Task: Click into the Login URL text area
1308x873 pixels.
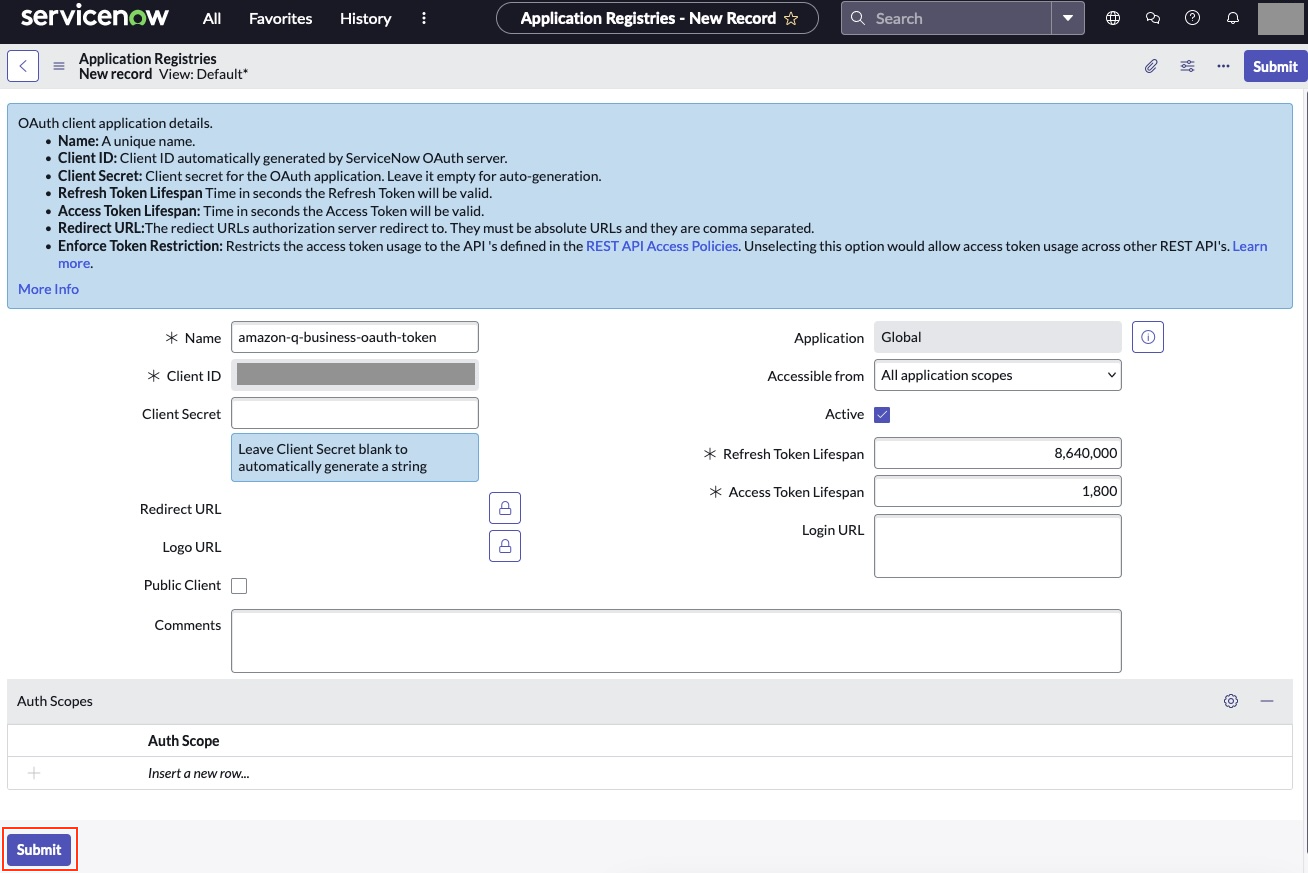Action: click(998, 546)
